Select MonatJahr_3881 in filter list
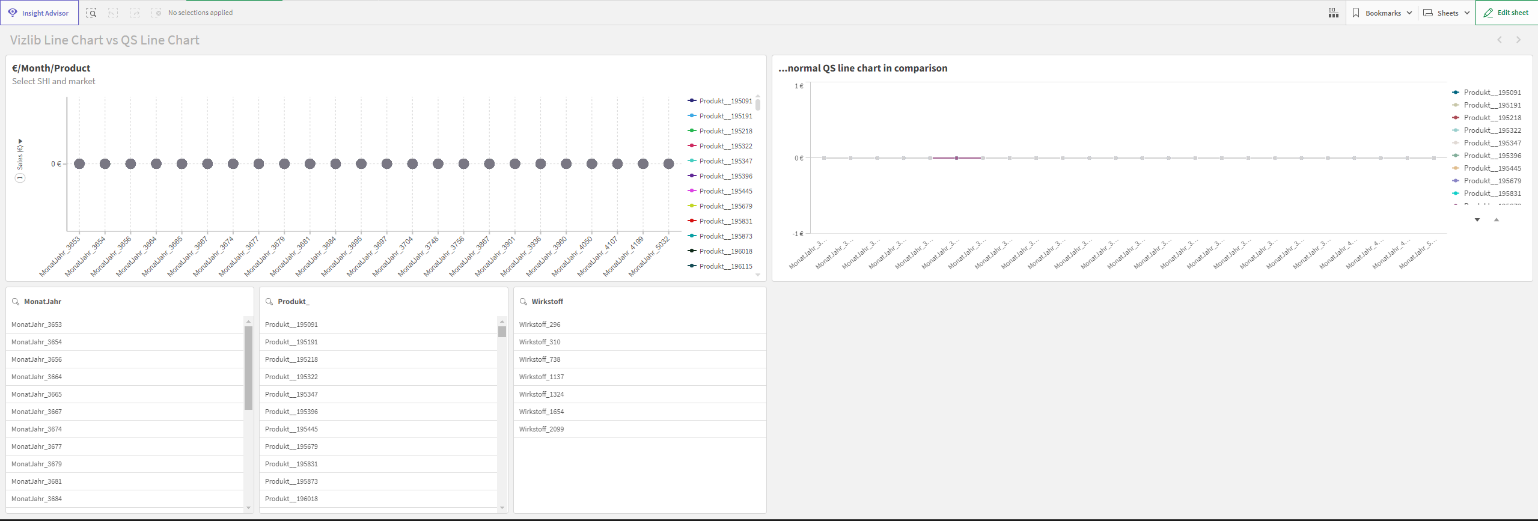The width and height of the screenshot is (1538, 521). click(125, 481)
